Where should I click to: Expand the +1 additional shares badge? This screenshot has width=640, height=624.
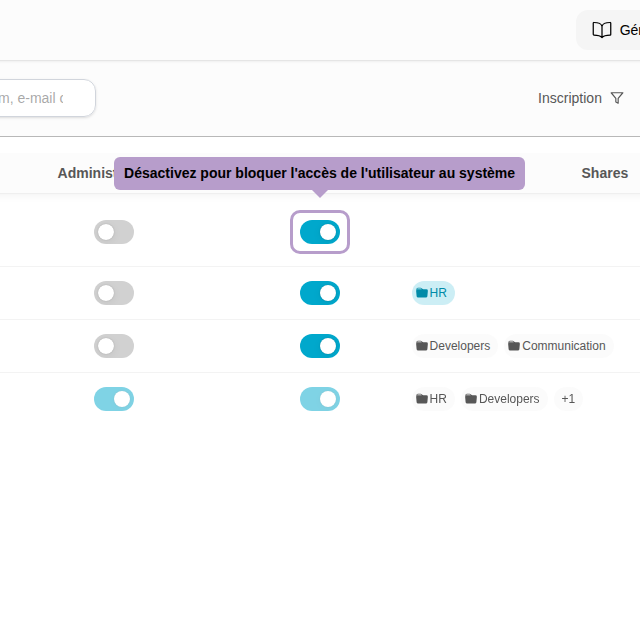pos(568,399)
